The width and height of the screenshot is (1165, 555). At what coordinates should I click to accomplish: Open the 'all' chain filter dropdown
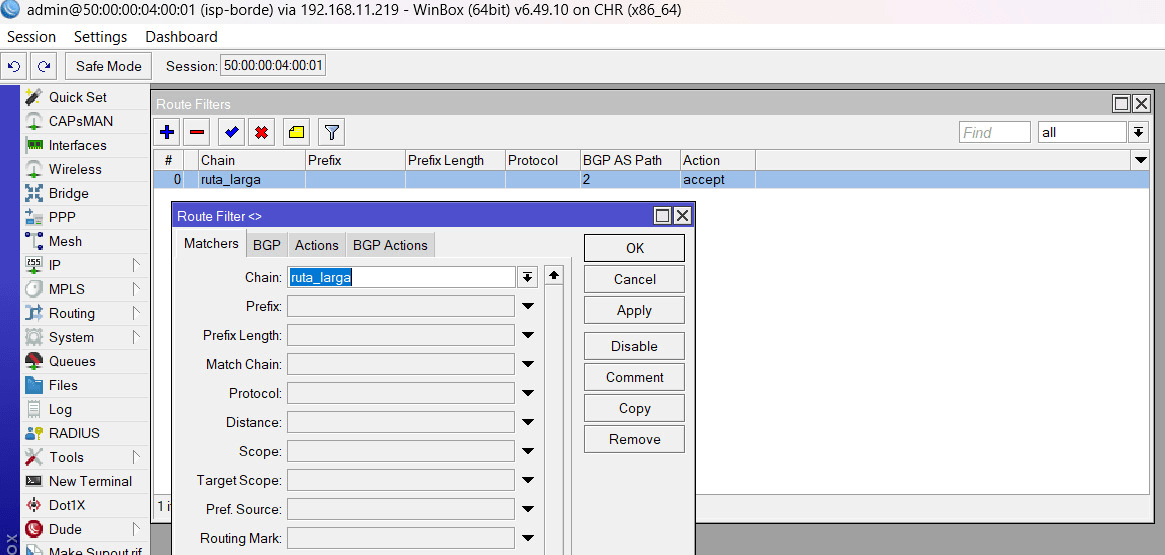tap(1138, 132)
